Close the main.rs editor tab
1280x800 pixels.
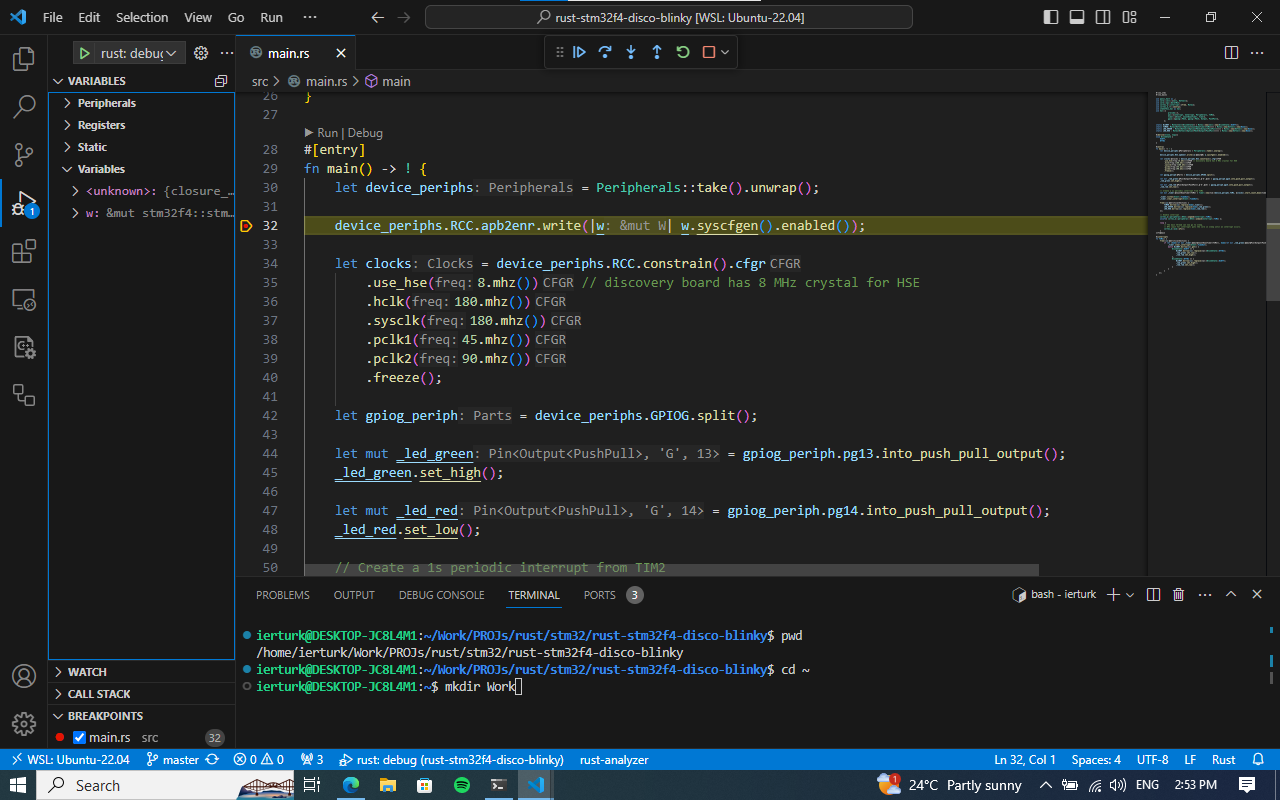click(x=341, y=53)
